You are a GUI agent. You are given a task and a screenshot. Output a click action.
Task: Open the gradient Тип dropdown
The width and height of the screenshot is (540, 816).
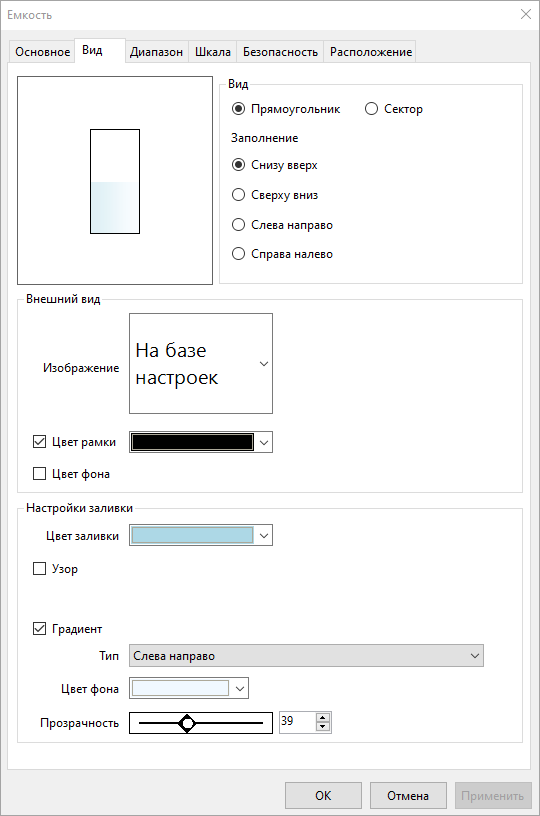306,656
